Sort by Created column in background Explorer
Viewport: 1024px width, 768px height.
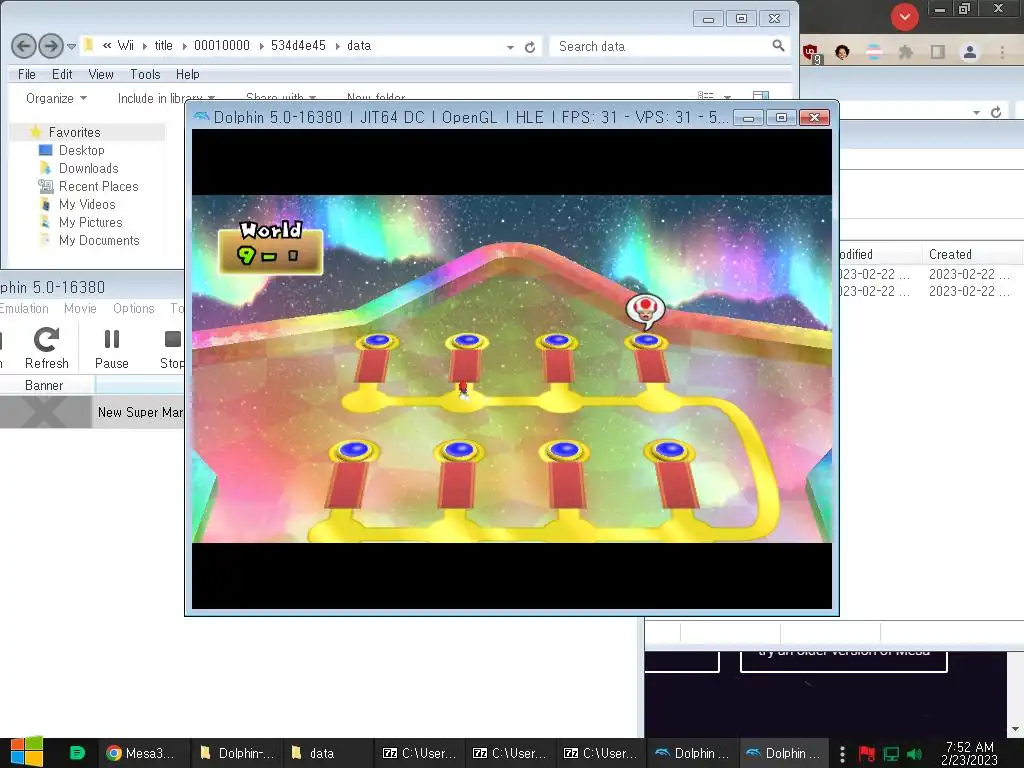point(950,254)
